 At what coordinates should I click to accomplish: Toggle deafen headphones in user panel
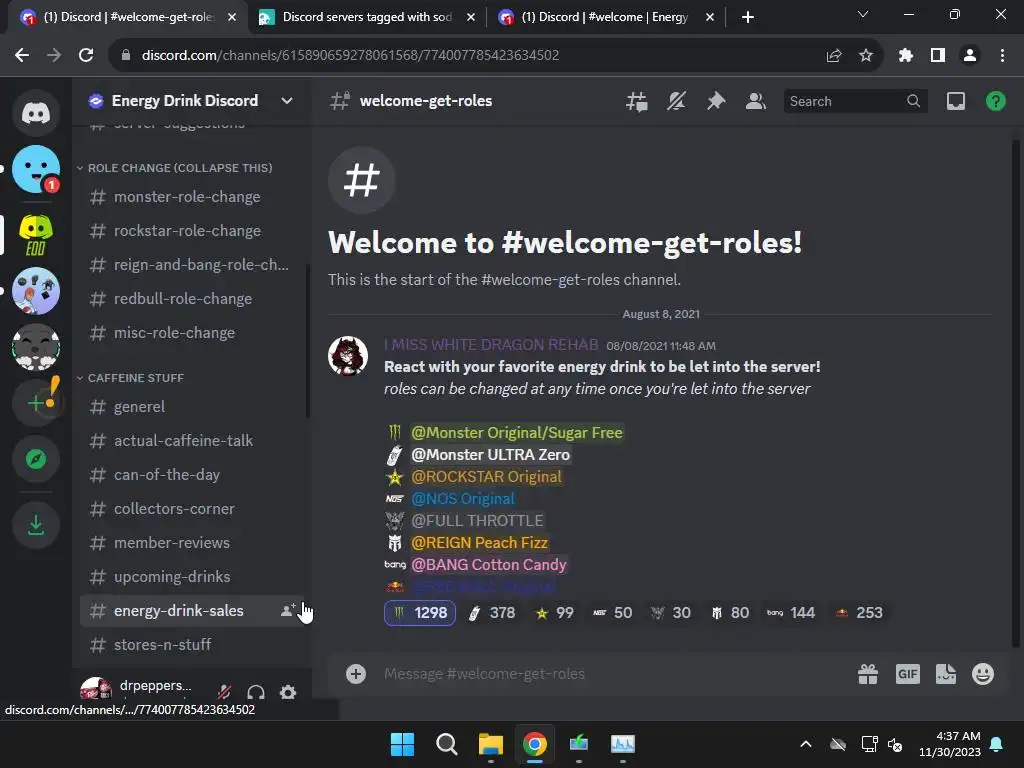[256, 692]
